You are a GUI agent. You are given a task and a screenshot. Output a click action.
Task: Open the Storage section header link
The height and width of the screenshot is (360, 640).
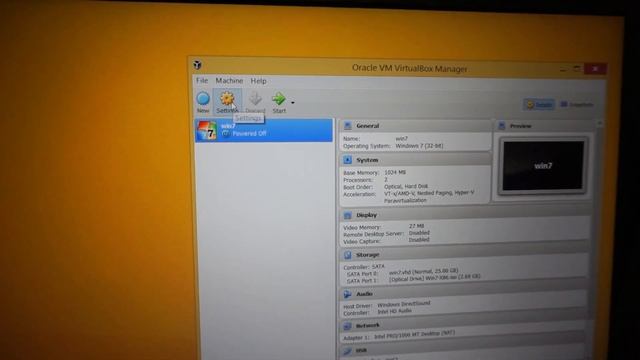pos(367,255)
